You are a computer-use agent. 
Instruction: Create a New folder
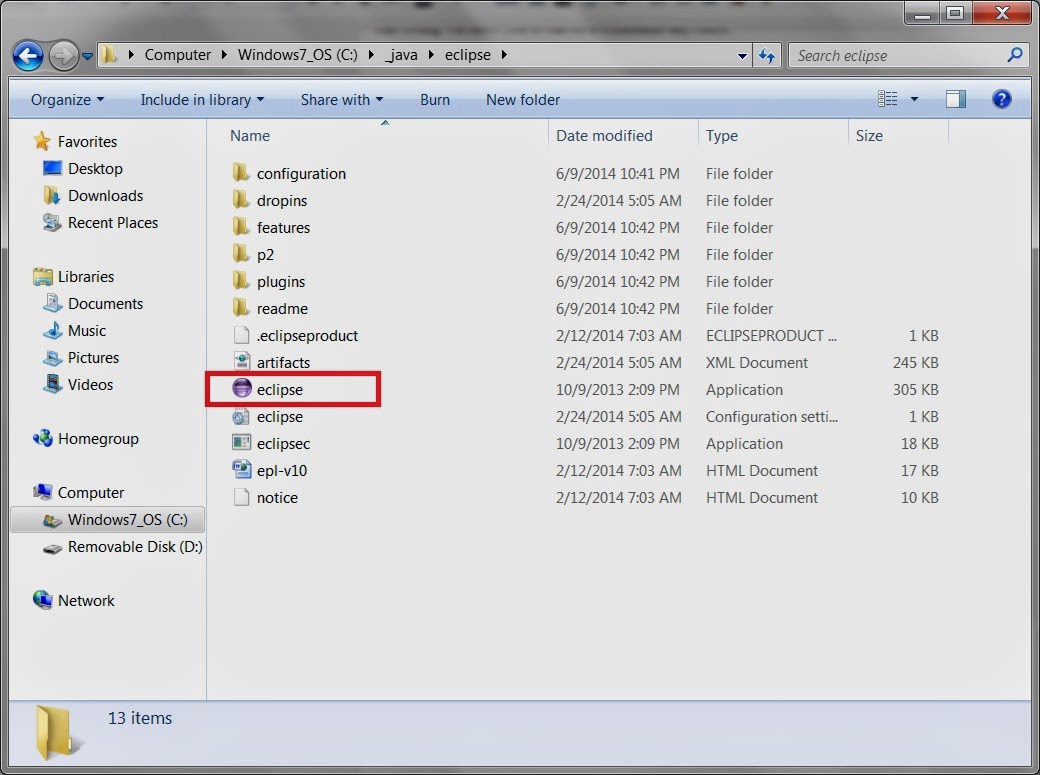pos(522,100)
